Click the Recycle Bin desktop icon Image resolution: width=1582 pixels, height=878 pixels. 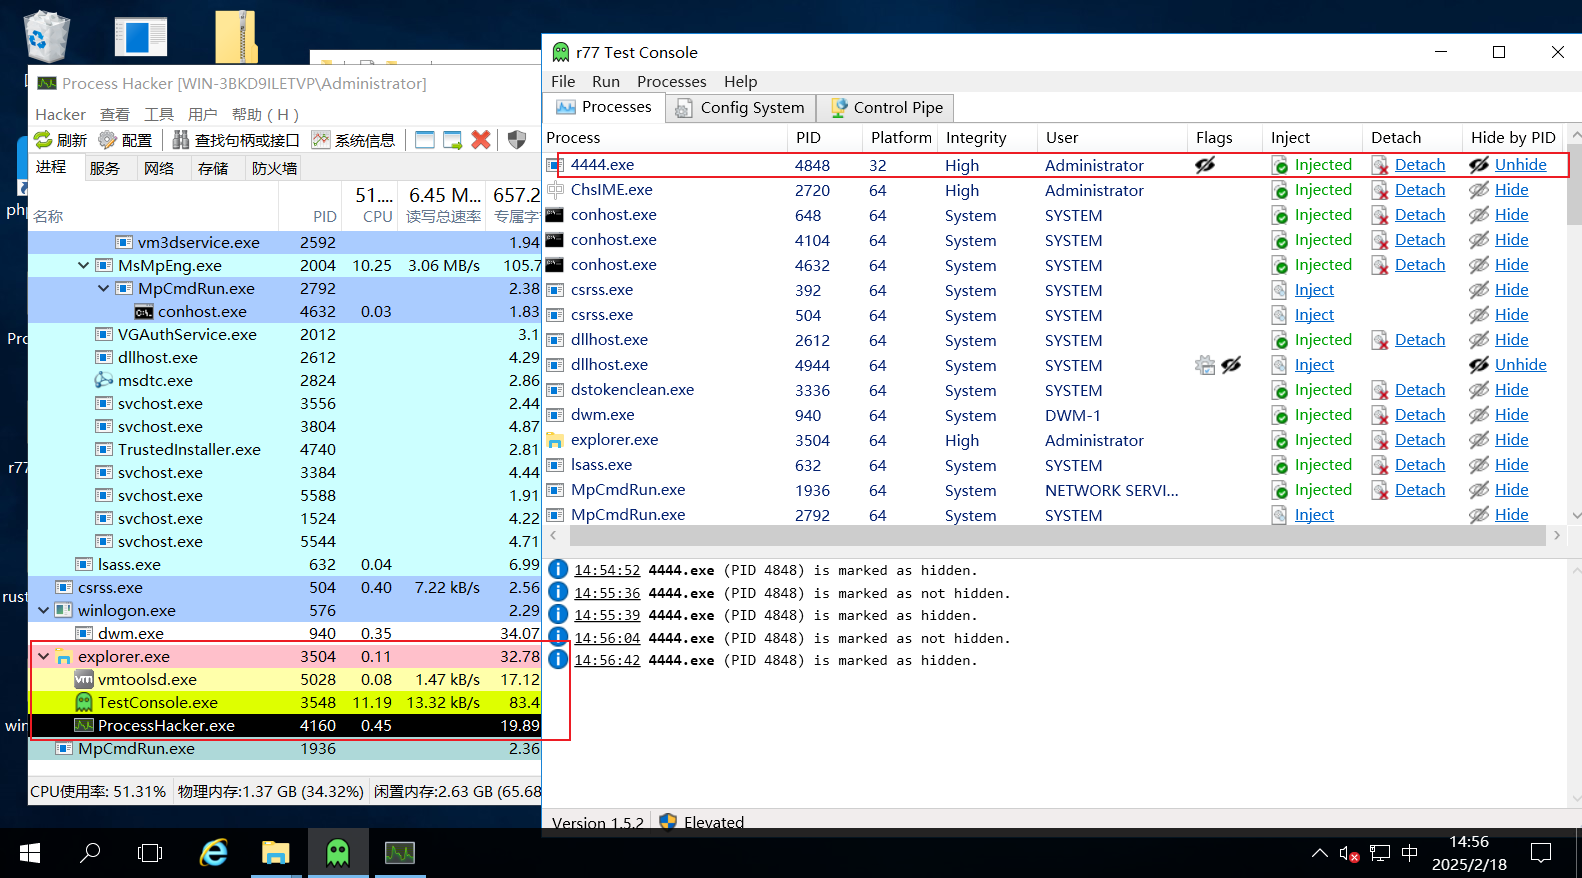coord(46,36)
